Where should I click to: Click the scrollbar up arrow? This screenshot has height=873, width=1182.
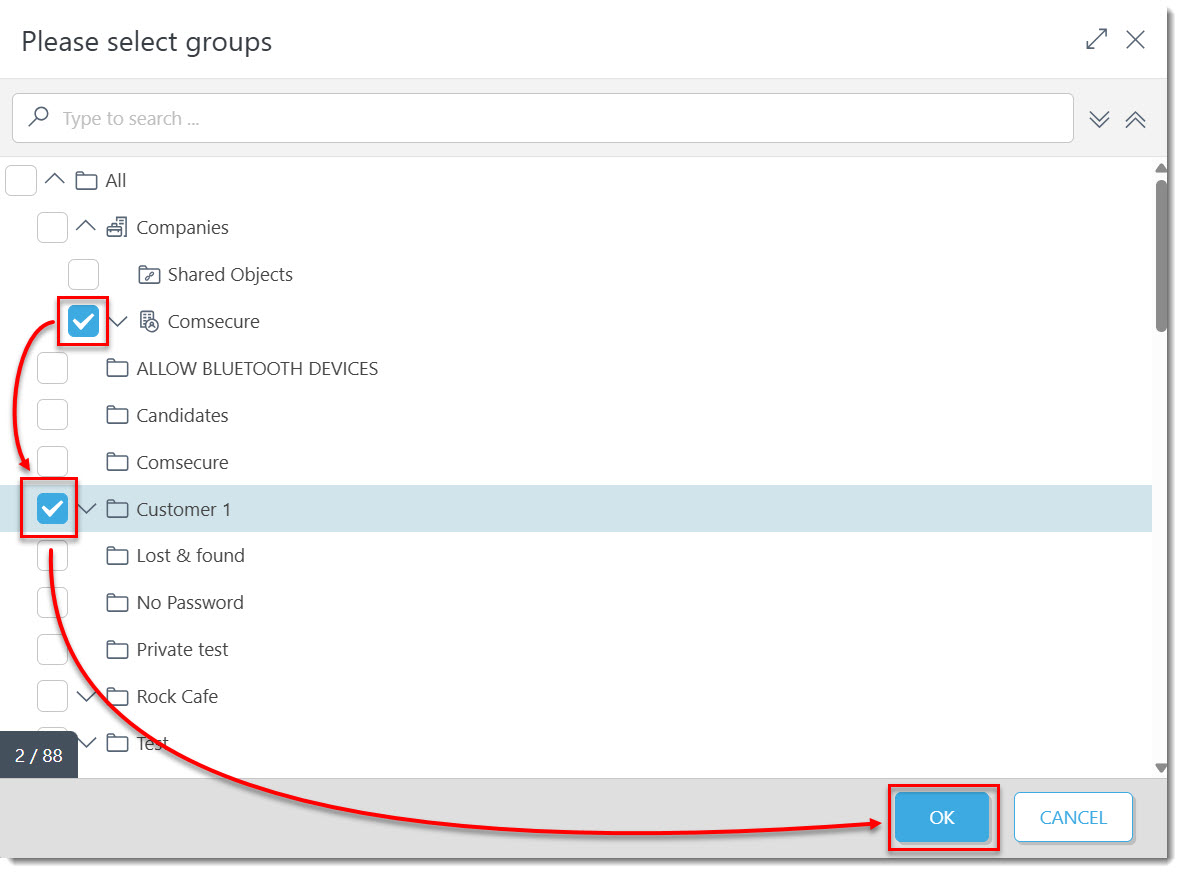pyautogui.click(x=1161, y=168)
